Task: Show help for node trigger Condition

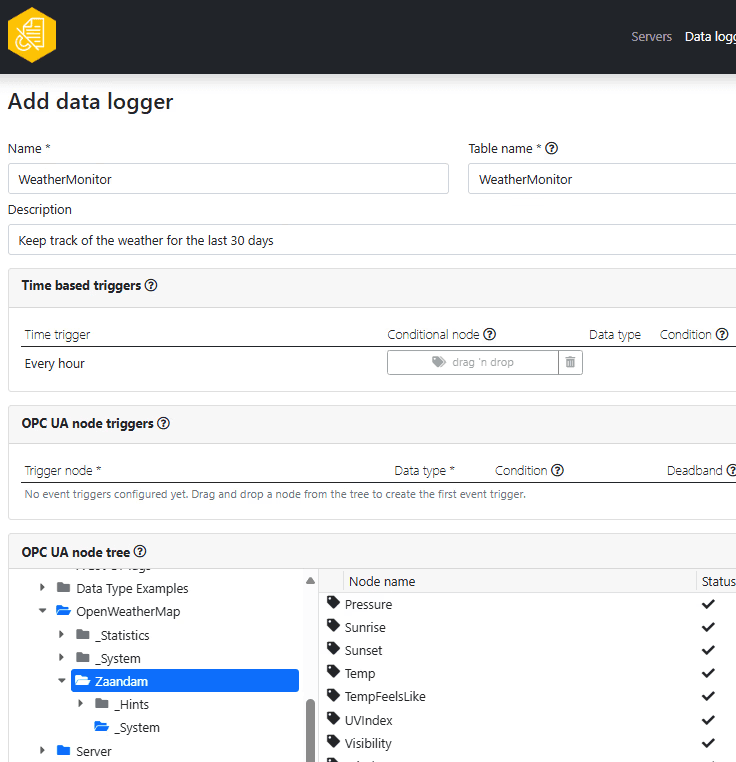Action: coord(558,470)
